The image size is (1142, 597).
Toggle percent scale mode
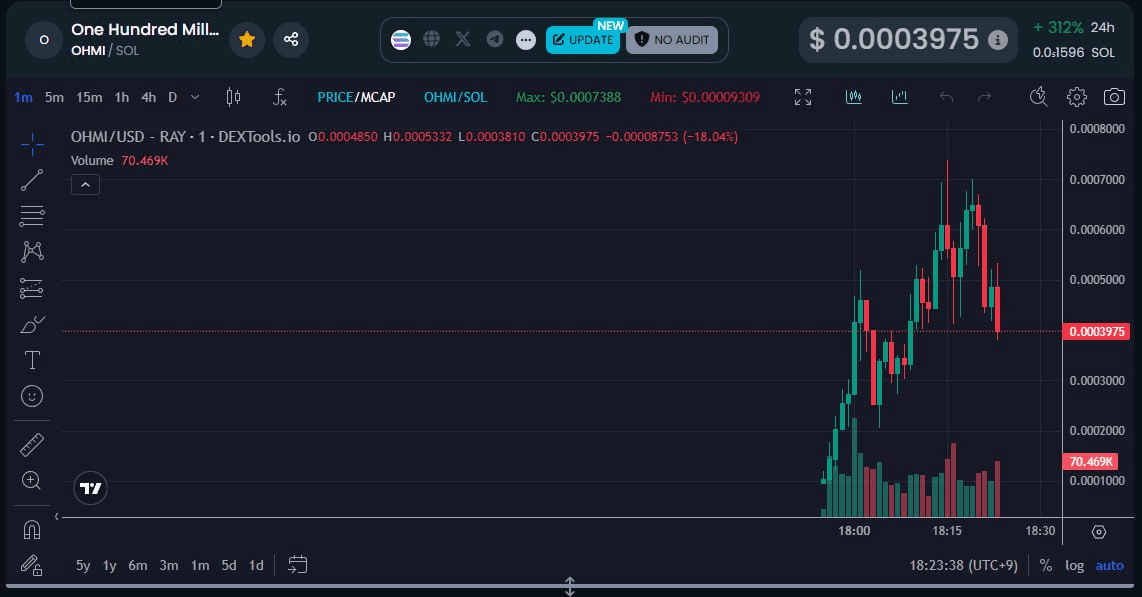point(1046,565)
